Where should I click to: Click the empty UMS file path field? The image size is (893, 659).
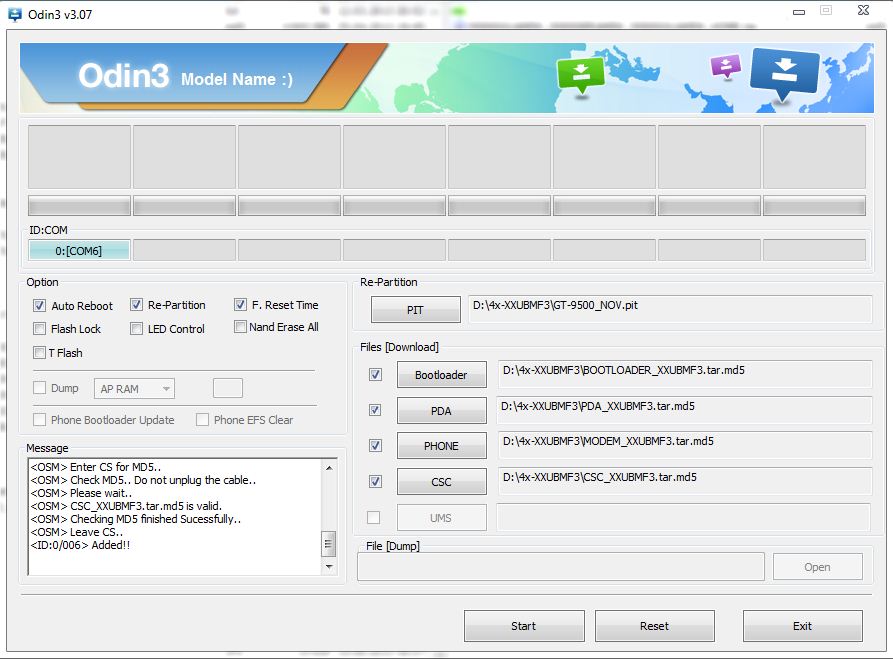pos(683,517)
